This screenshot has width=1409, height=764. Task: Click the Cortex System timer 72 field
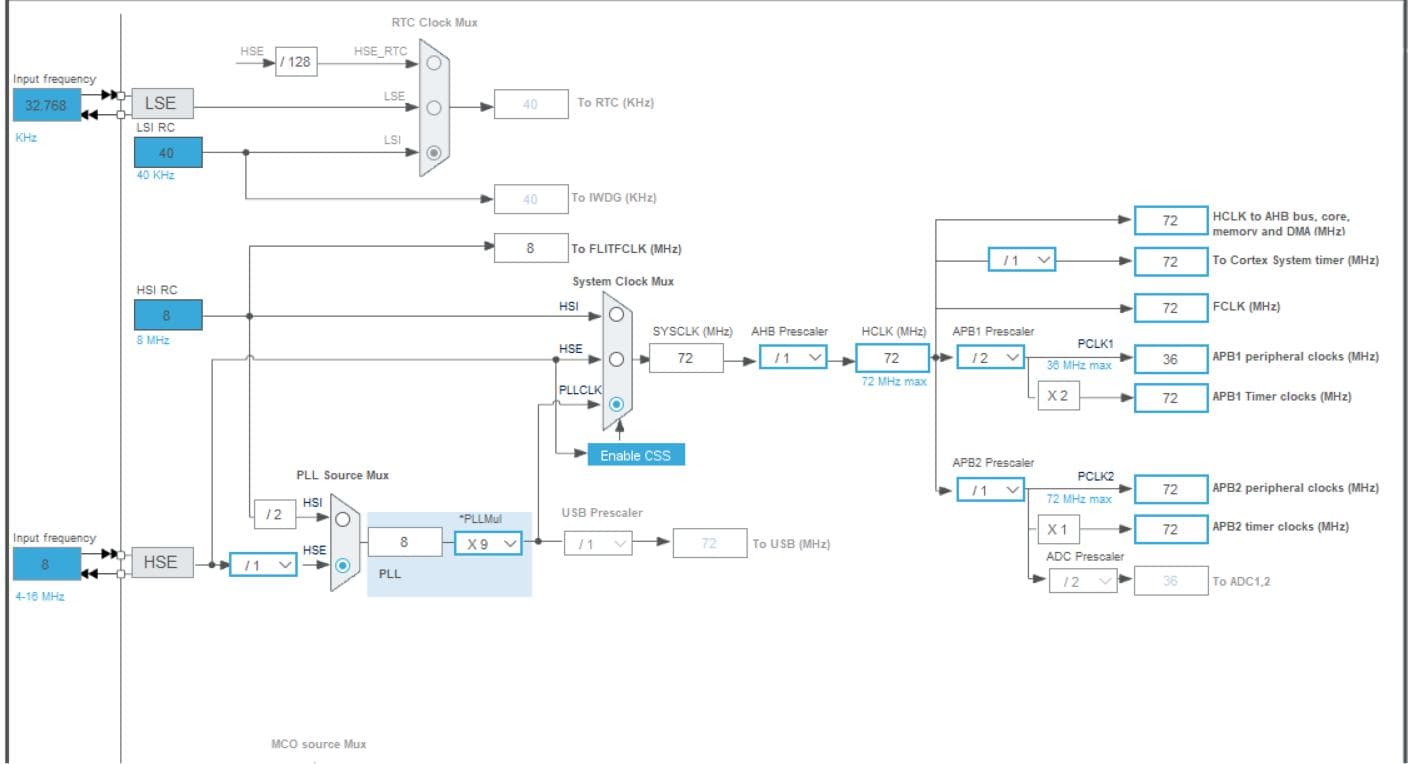pyautogui.click(x=1171, y=261)
